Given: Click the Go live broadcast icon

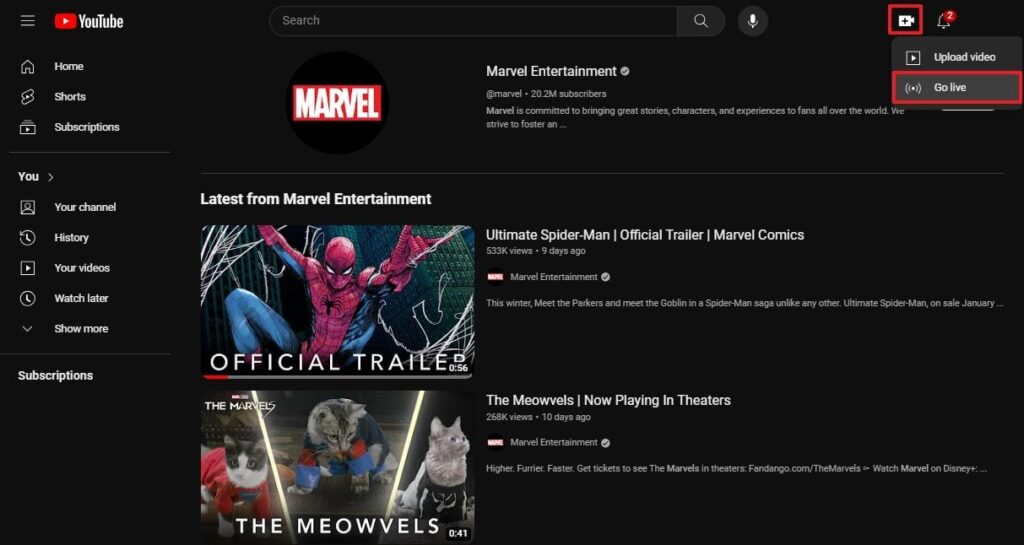Looking at the screenshot, I should click(x=913, y=88).
